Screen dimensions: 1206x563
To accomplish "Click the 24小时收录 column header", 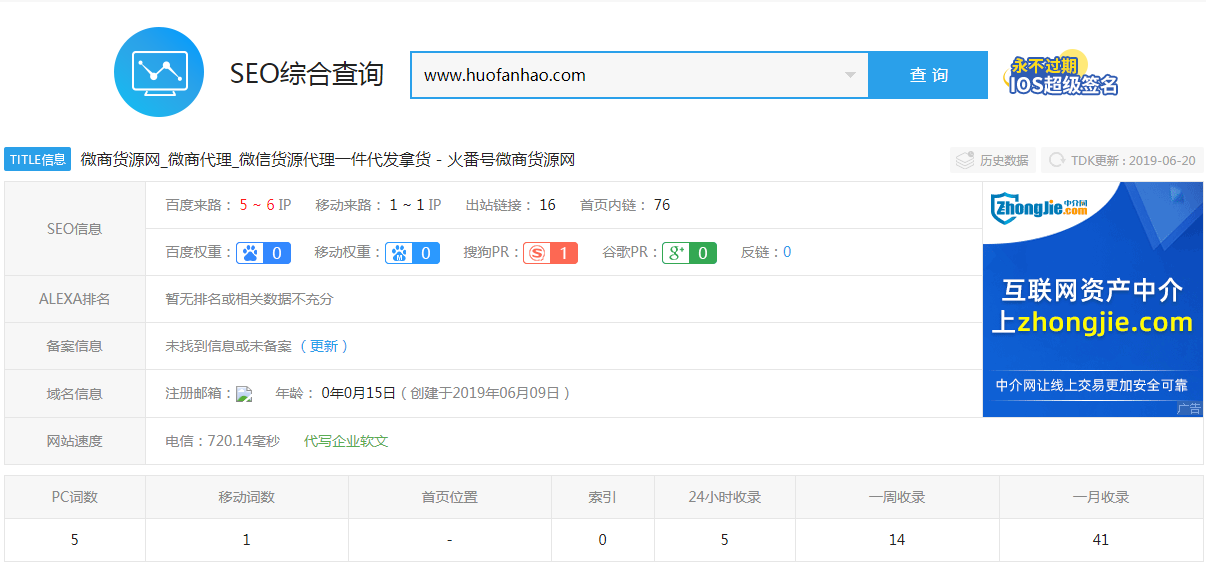I will (725, 497).
